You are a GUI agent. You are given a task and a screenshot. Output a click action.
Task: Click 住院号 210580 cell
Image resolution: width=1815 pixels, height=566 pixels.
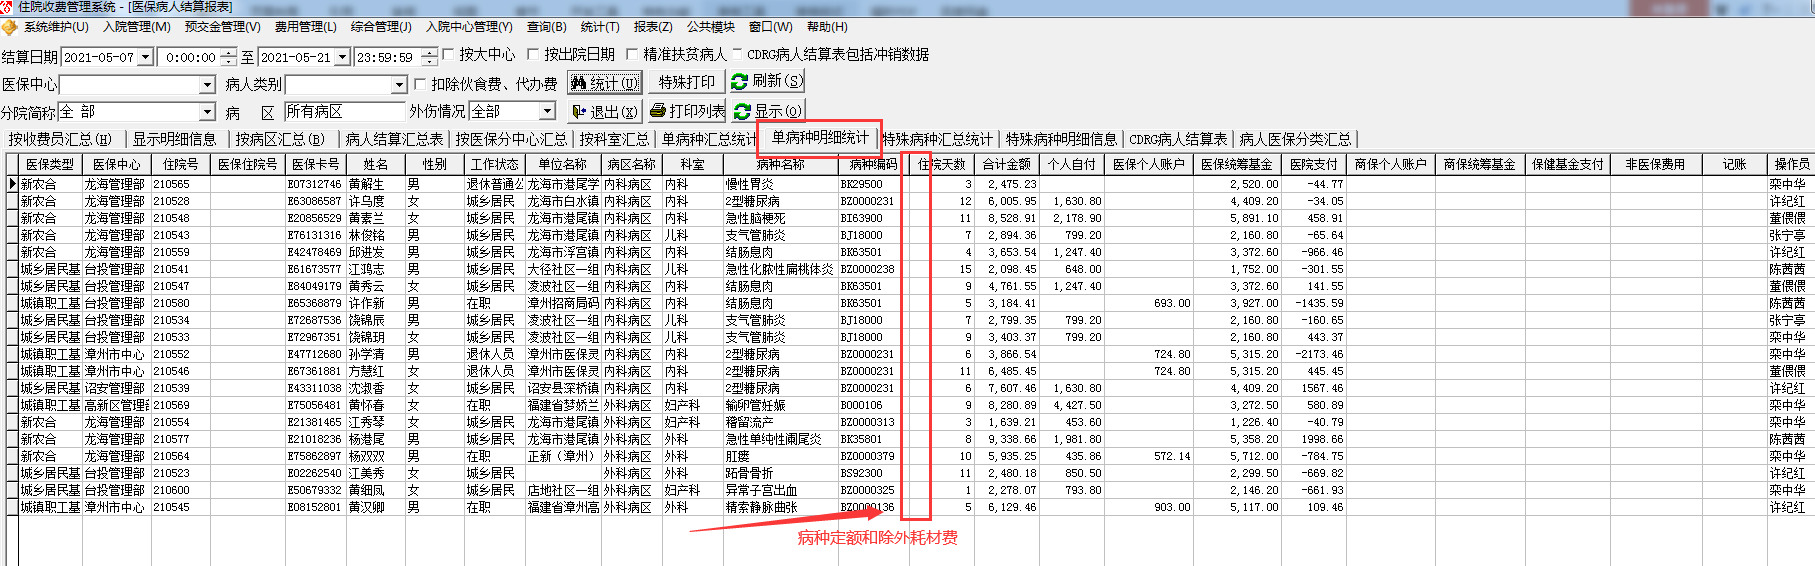point(181,303)
